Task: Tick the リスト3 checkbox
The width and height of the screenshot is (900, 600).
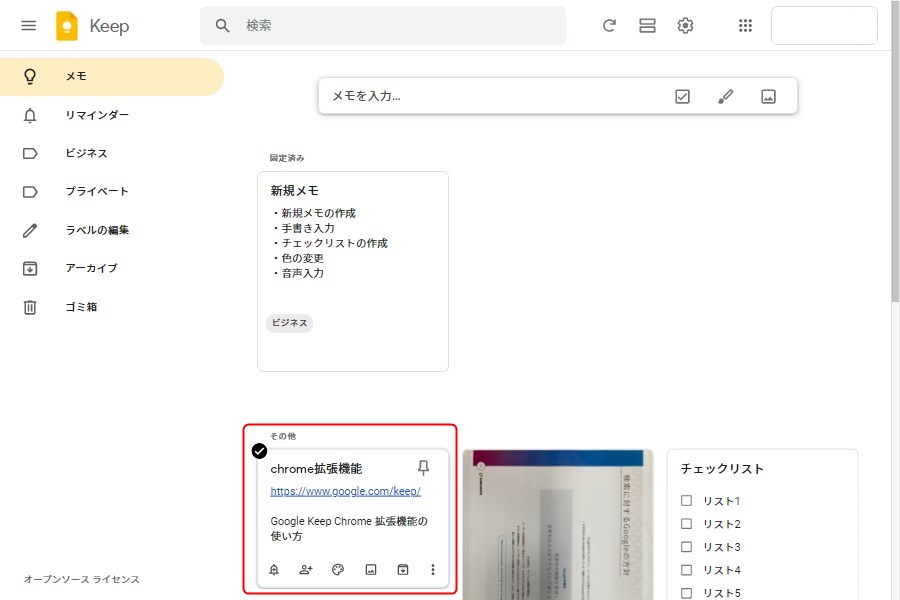Action: pos(687,547)
